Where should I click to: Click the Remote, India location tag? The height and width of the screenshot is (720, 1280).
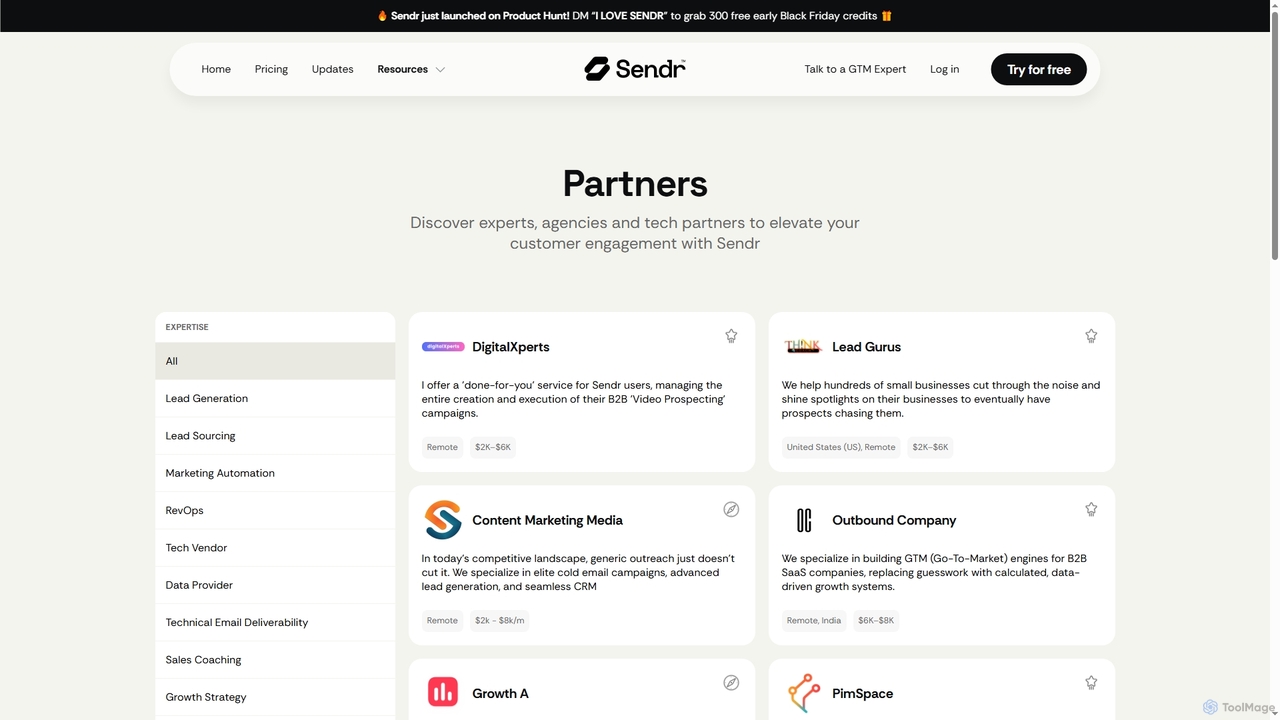(814, 620)
